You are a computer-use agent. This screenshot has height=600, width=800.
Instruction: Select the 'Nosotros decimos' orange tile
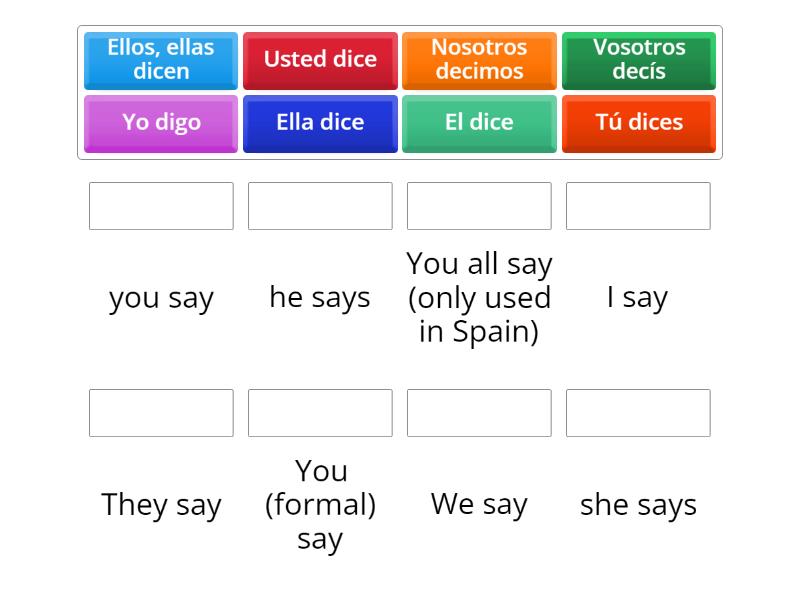479,59
